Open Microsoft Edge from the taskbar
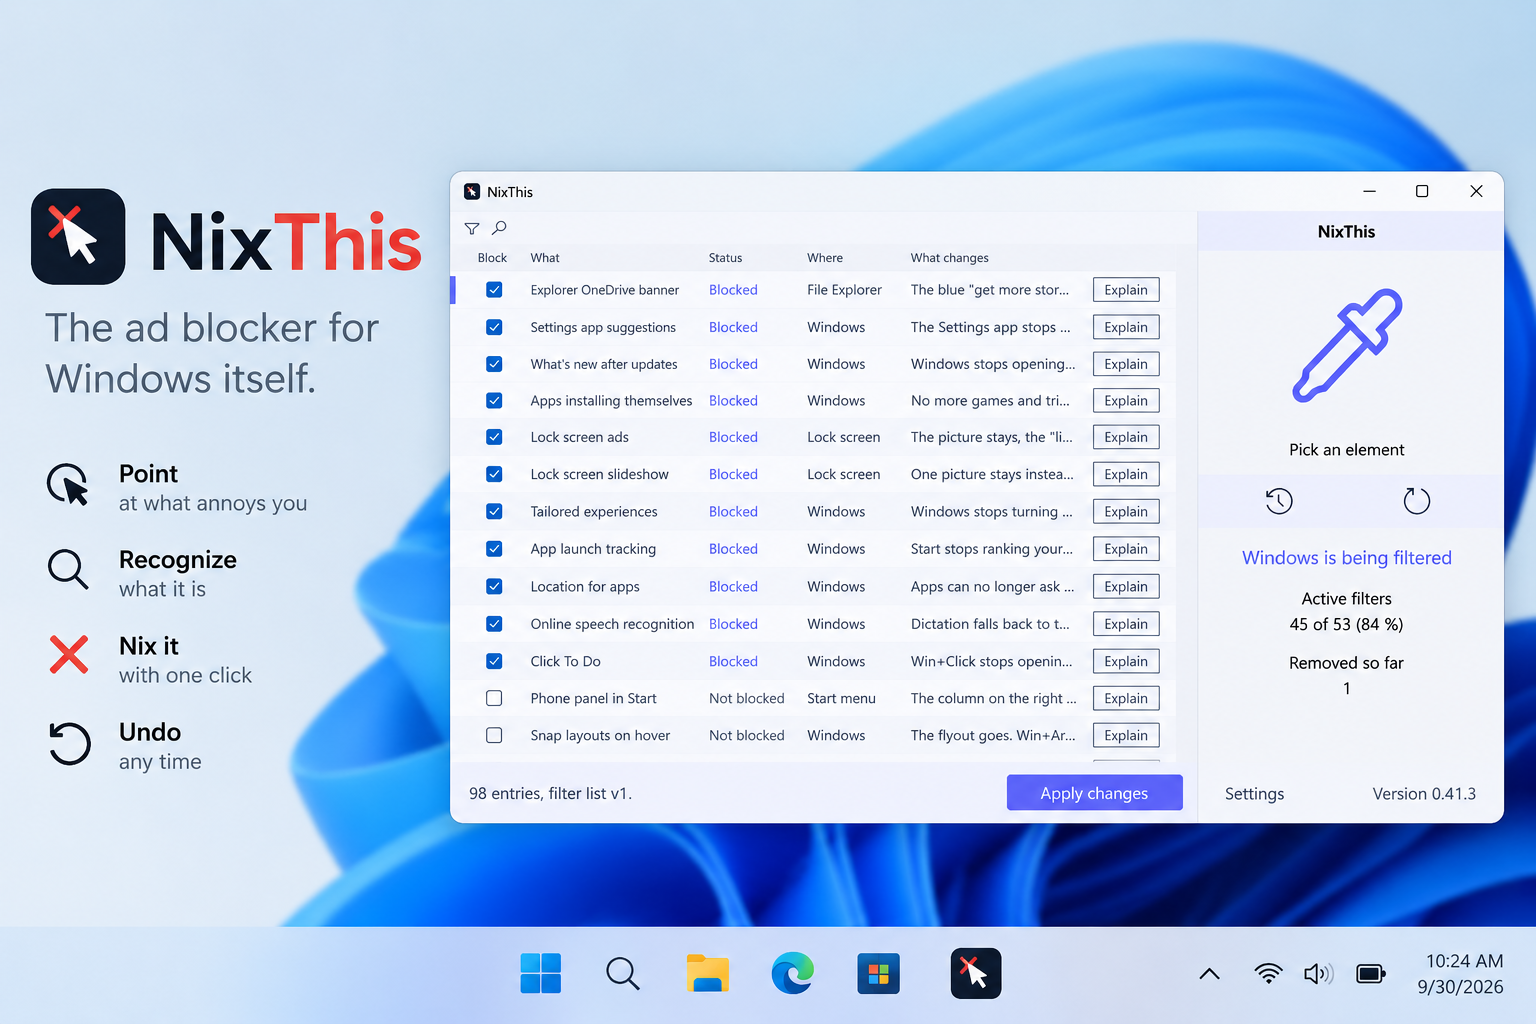Screen dimensions: 1536x1024 793,973
